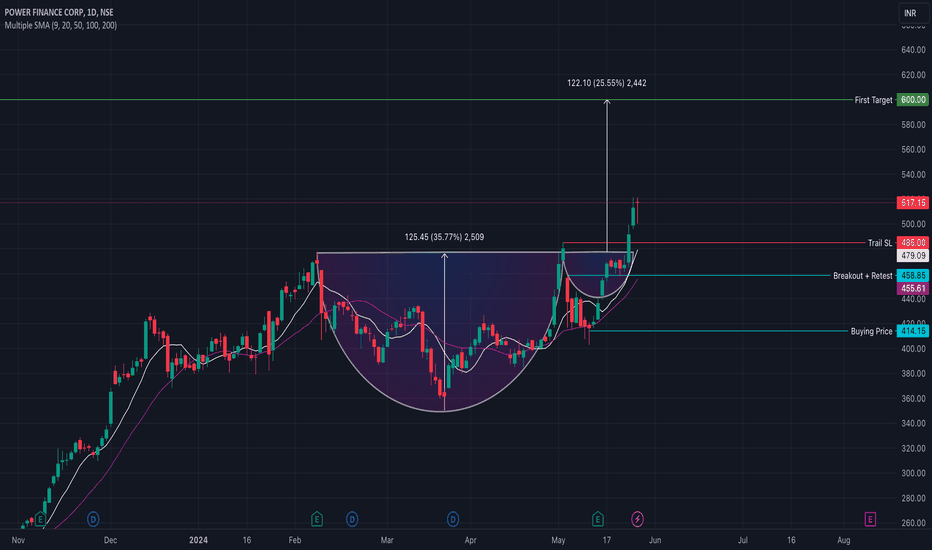This screenshot has height=550, width=932.
Task: Select the 125.45 (35.77%) measurement label
Action: pyautogui.click(x=444, y=237)
